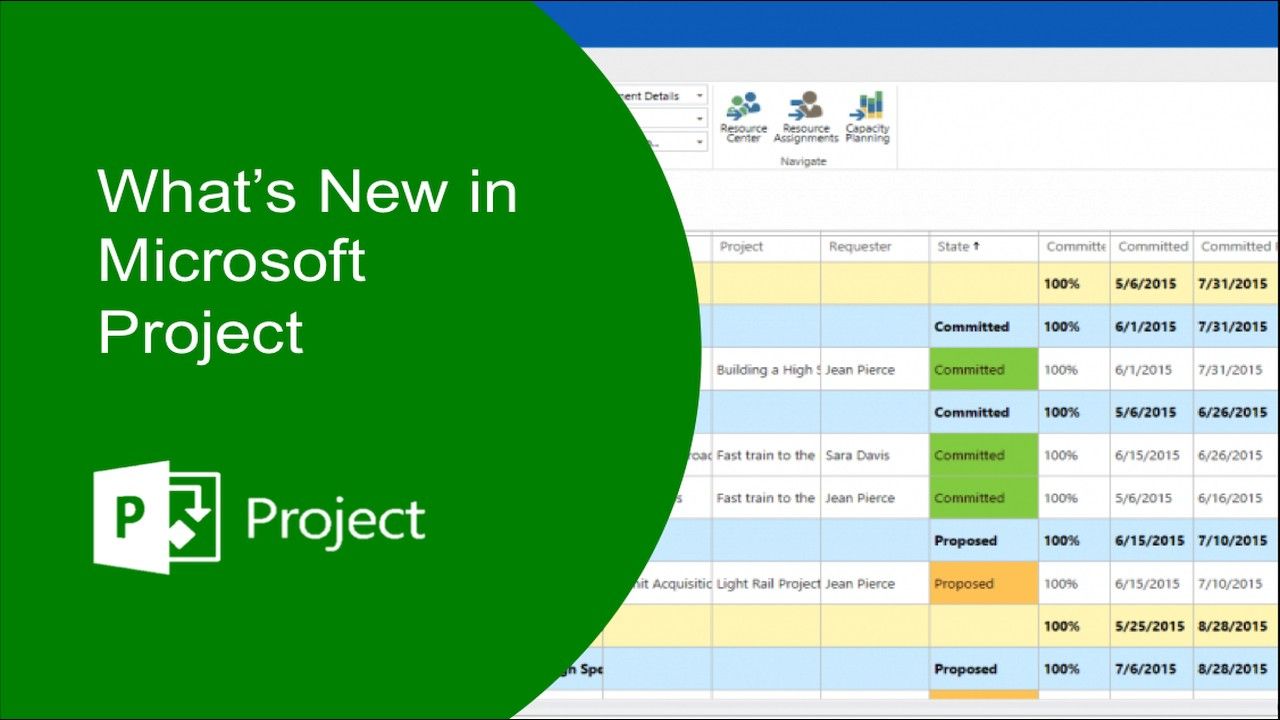Screen dimensions: 1280x720
Task: Open Resource Assignments in Navigate group
Action: coord(805,117)
